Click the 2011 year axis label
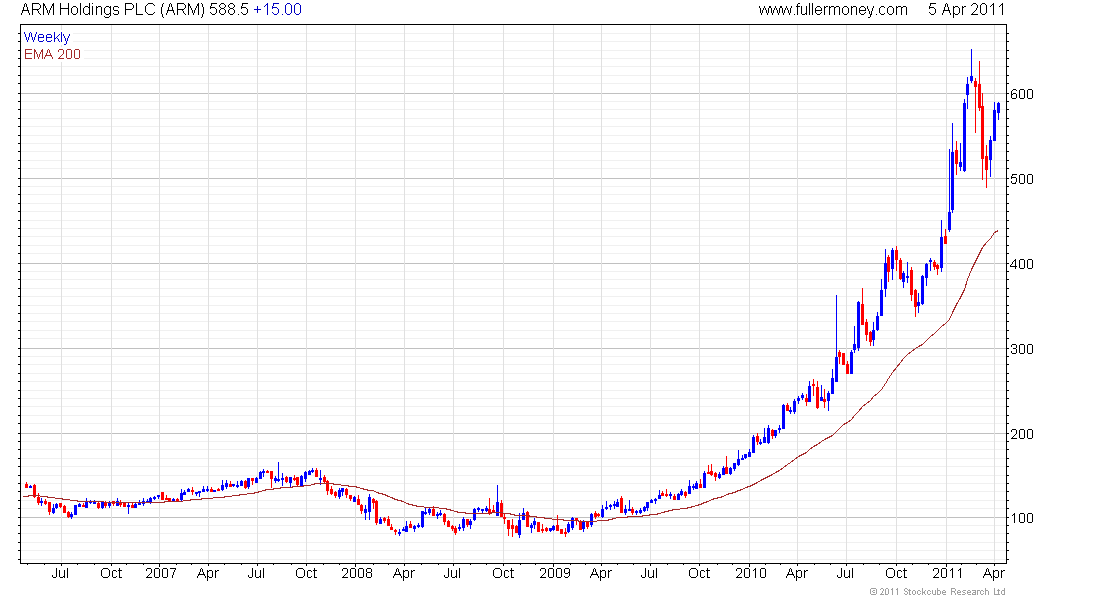 point(948,573)
